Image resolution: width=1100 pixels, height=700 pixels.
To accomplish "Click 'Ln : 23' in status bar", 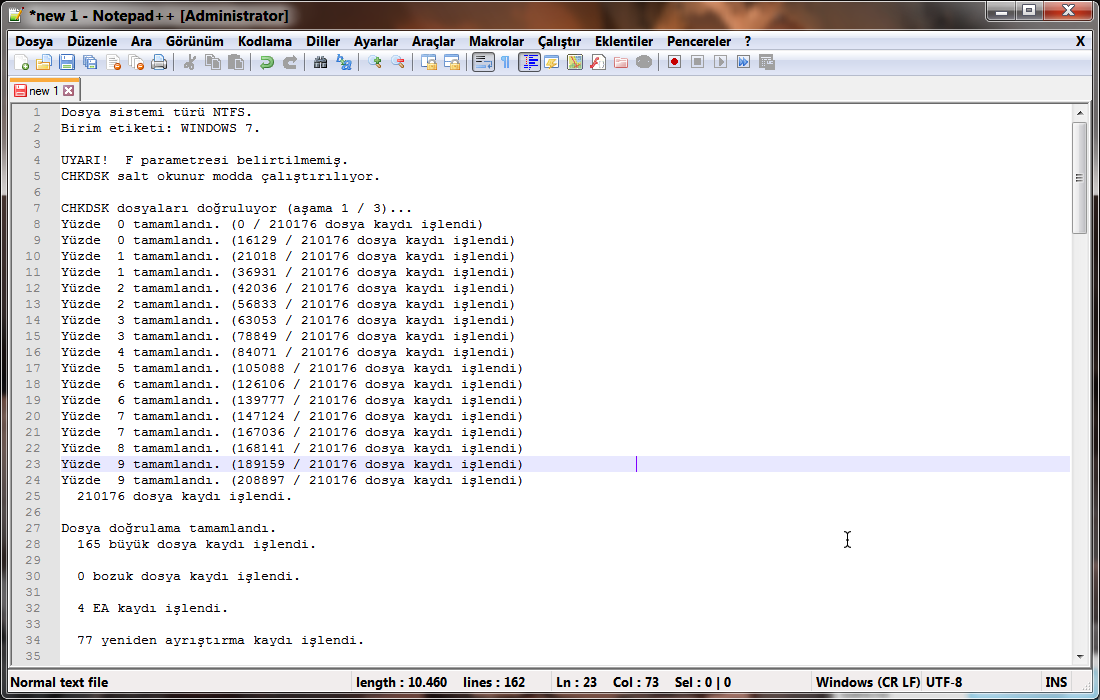I will [576, 682].
